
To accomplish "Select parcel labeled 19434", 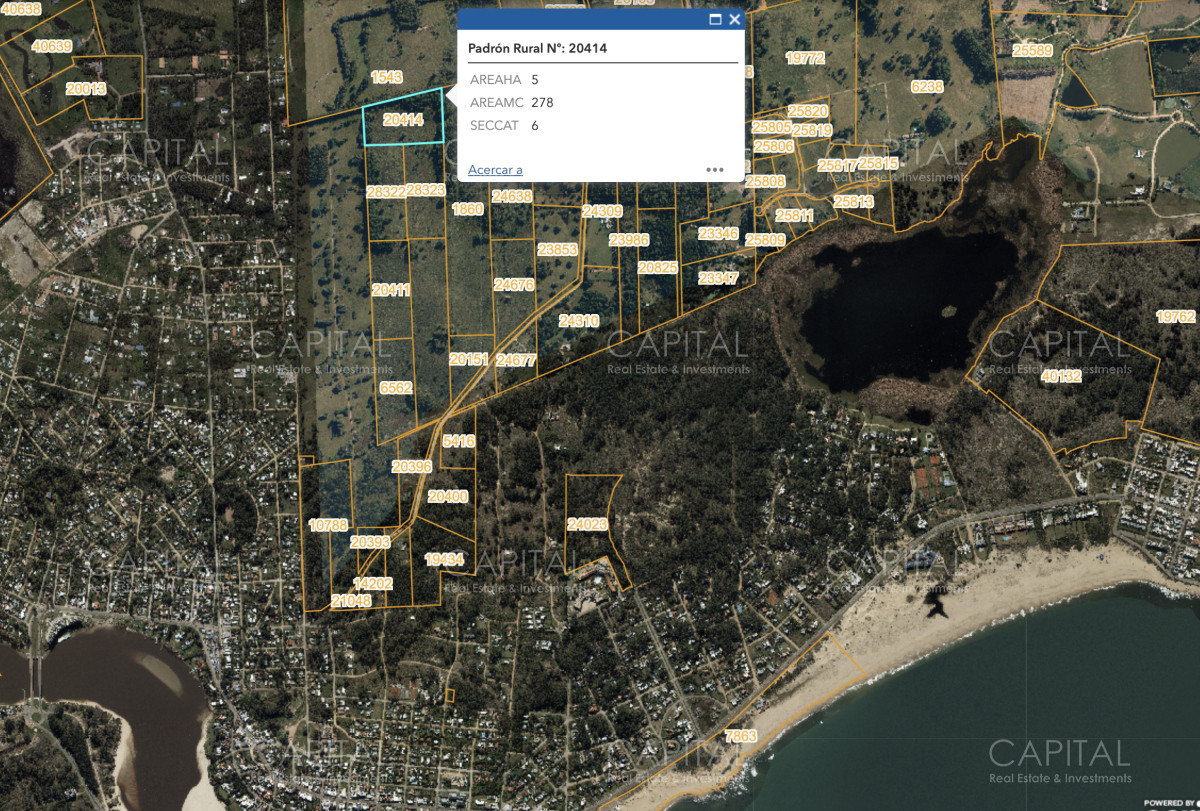I will click(444, 560).
